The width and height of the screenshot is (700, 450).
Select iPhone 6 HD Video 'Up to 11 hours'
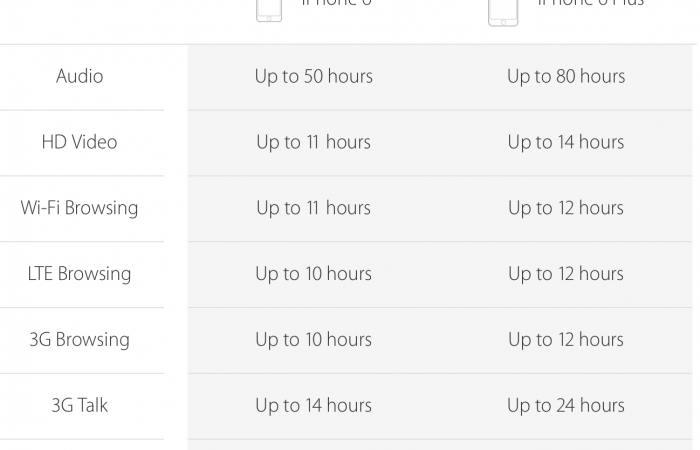click(x=314, y=142)
